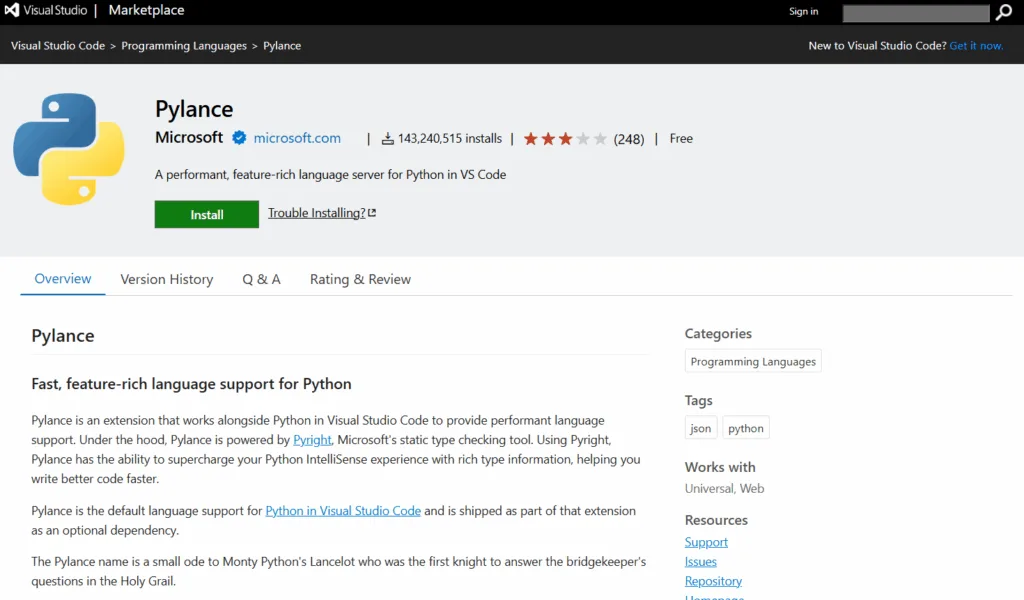Open the microsoft.com domain link
This screenshot has width=1024, height=600.
(x=297, y=138)
